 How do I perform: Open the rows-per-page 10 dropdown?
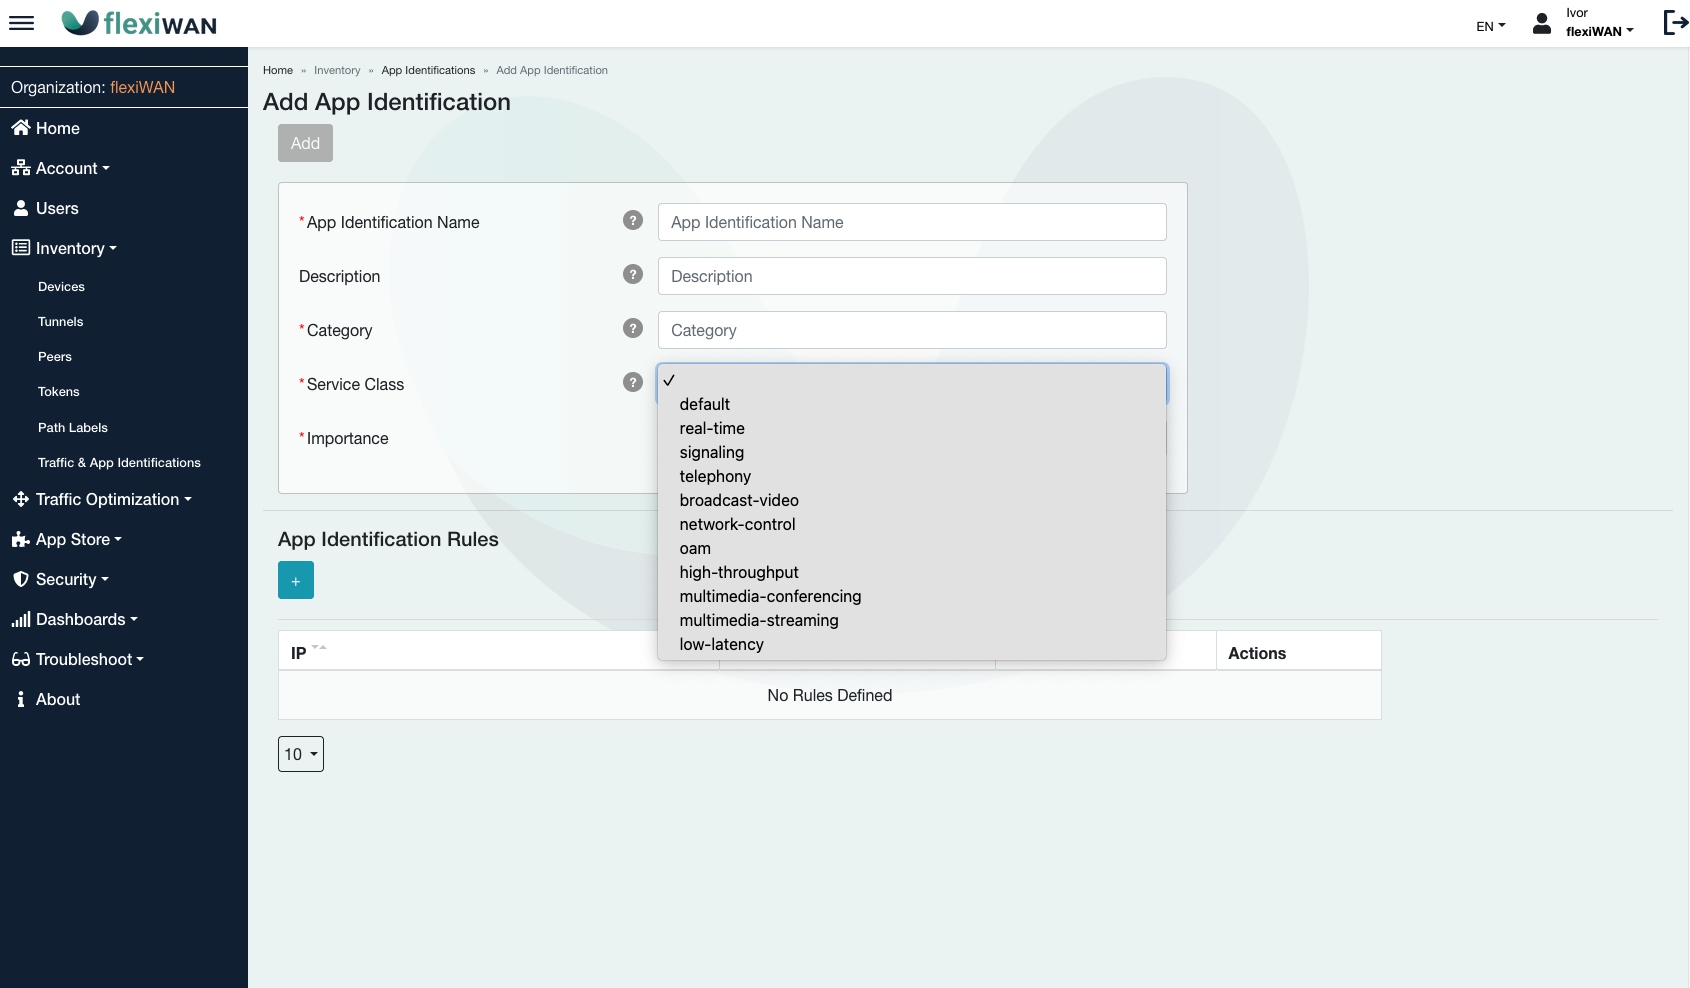[301, 754]
